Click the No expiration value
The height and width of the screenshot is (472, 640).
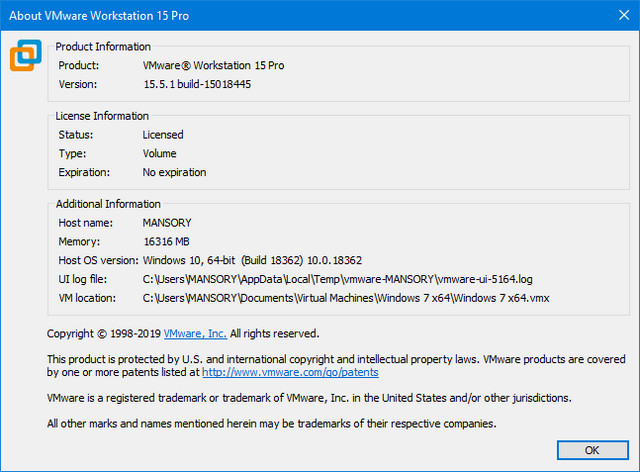pos(174,172)
